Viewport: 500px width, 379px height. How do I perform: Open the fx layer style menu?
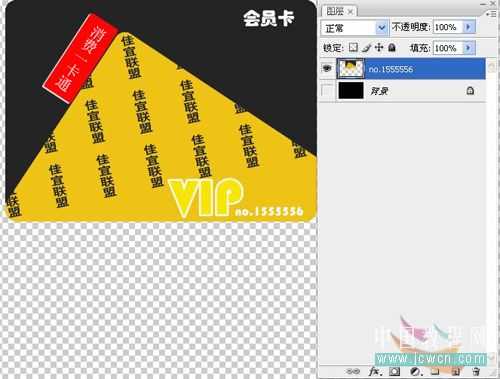pos(375,371)
